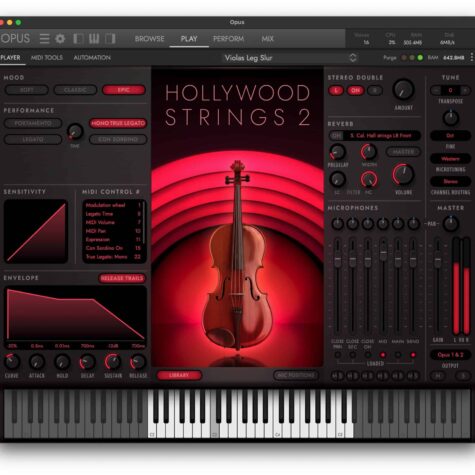
Task: Switch to the Browse tab
Action: 149,39
